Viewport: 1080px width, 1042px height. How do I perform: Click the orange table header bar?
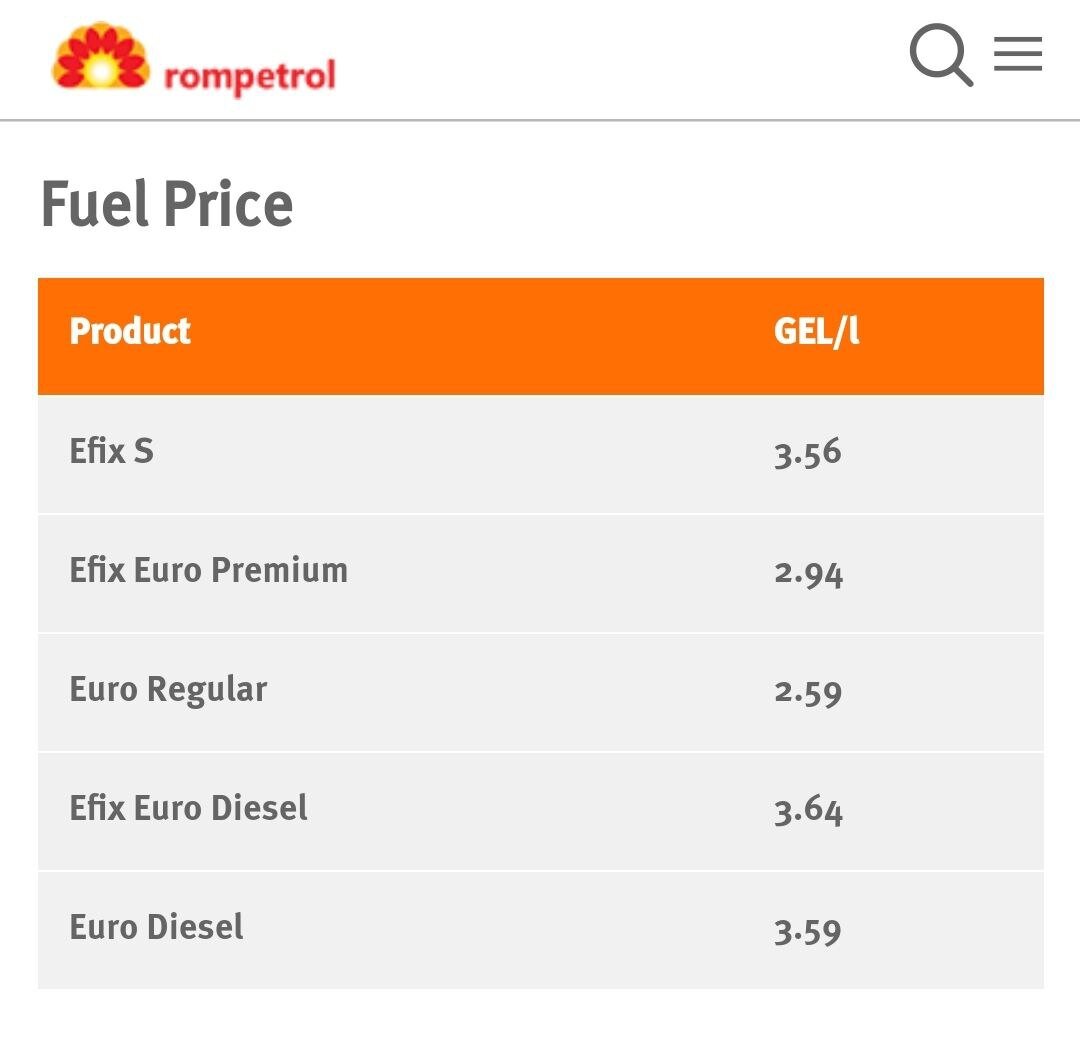click(540, 333)
